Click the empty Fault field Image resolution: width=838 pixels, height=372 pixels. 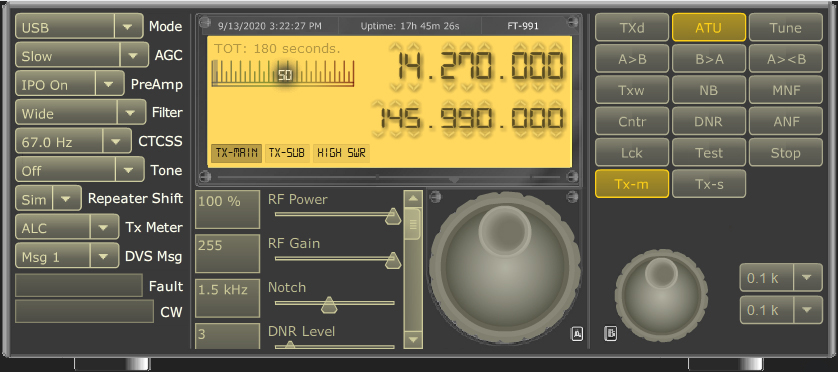[x=79, y=285]
